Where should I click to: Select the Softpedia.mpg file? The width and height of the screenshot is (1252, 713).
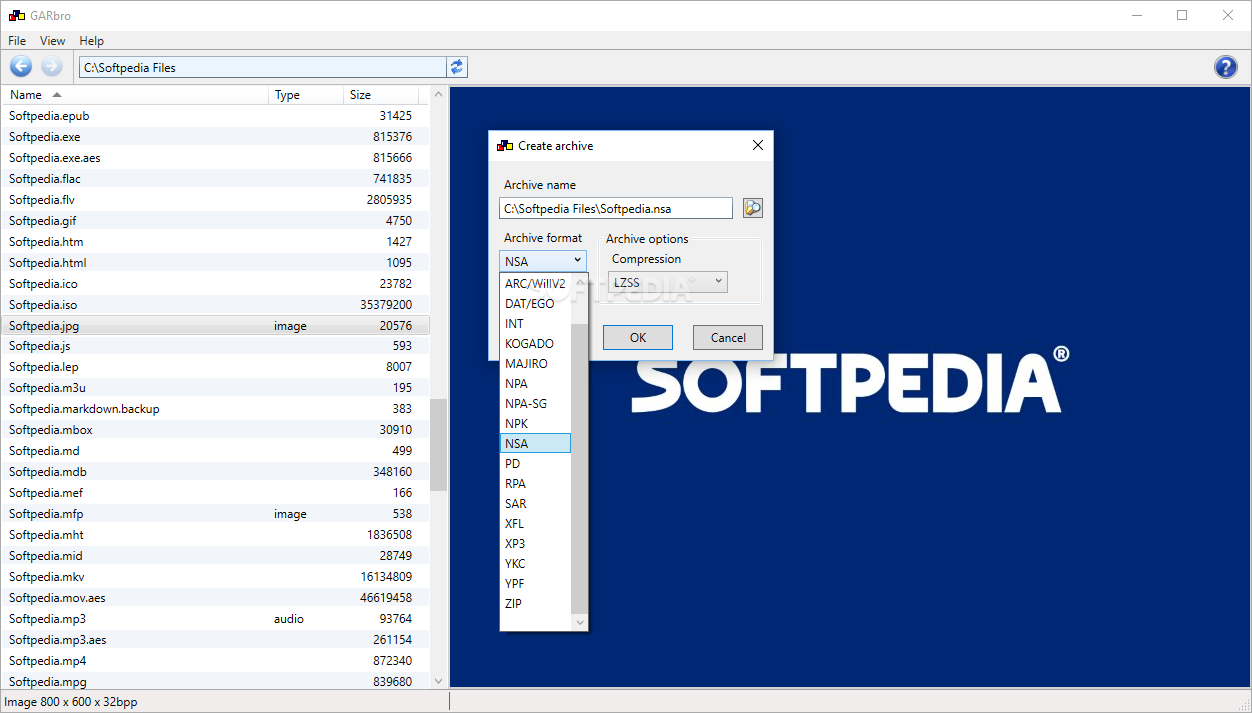pos(214,681)
